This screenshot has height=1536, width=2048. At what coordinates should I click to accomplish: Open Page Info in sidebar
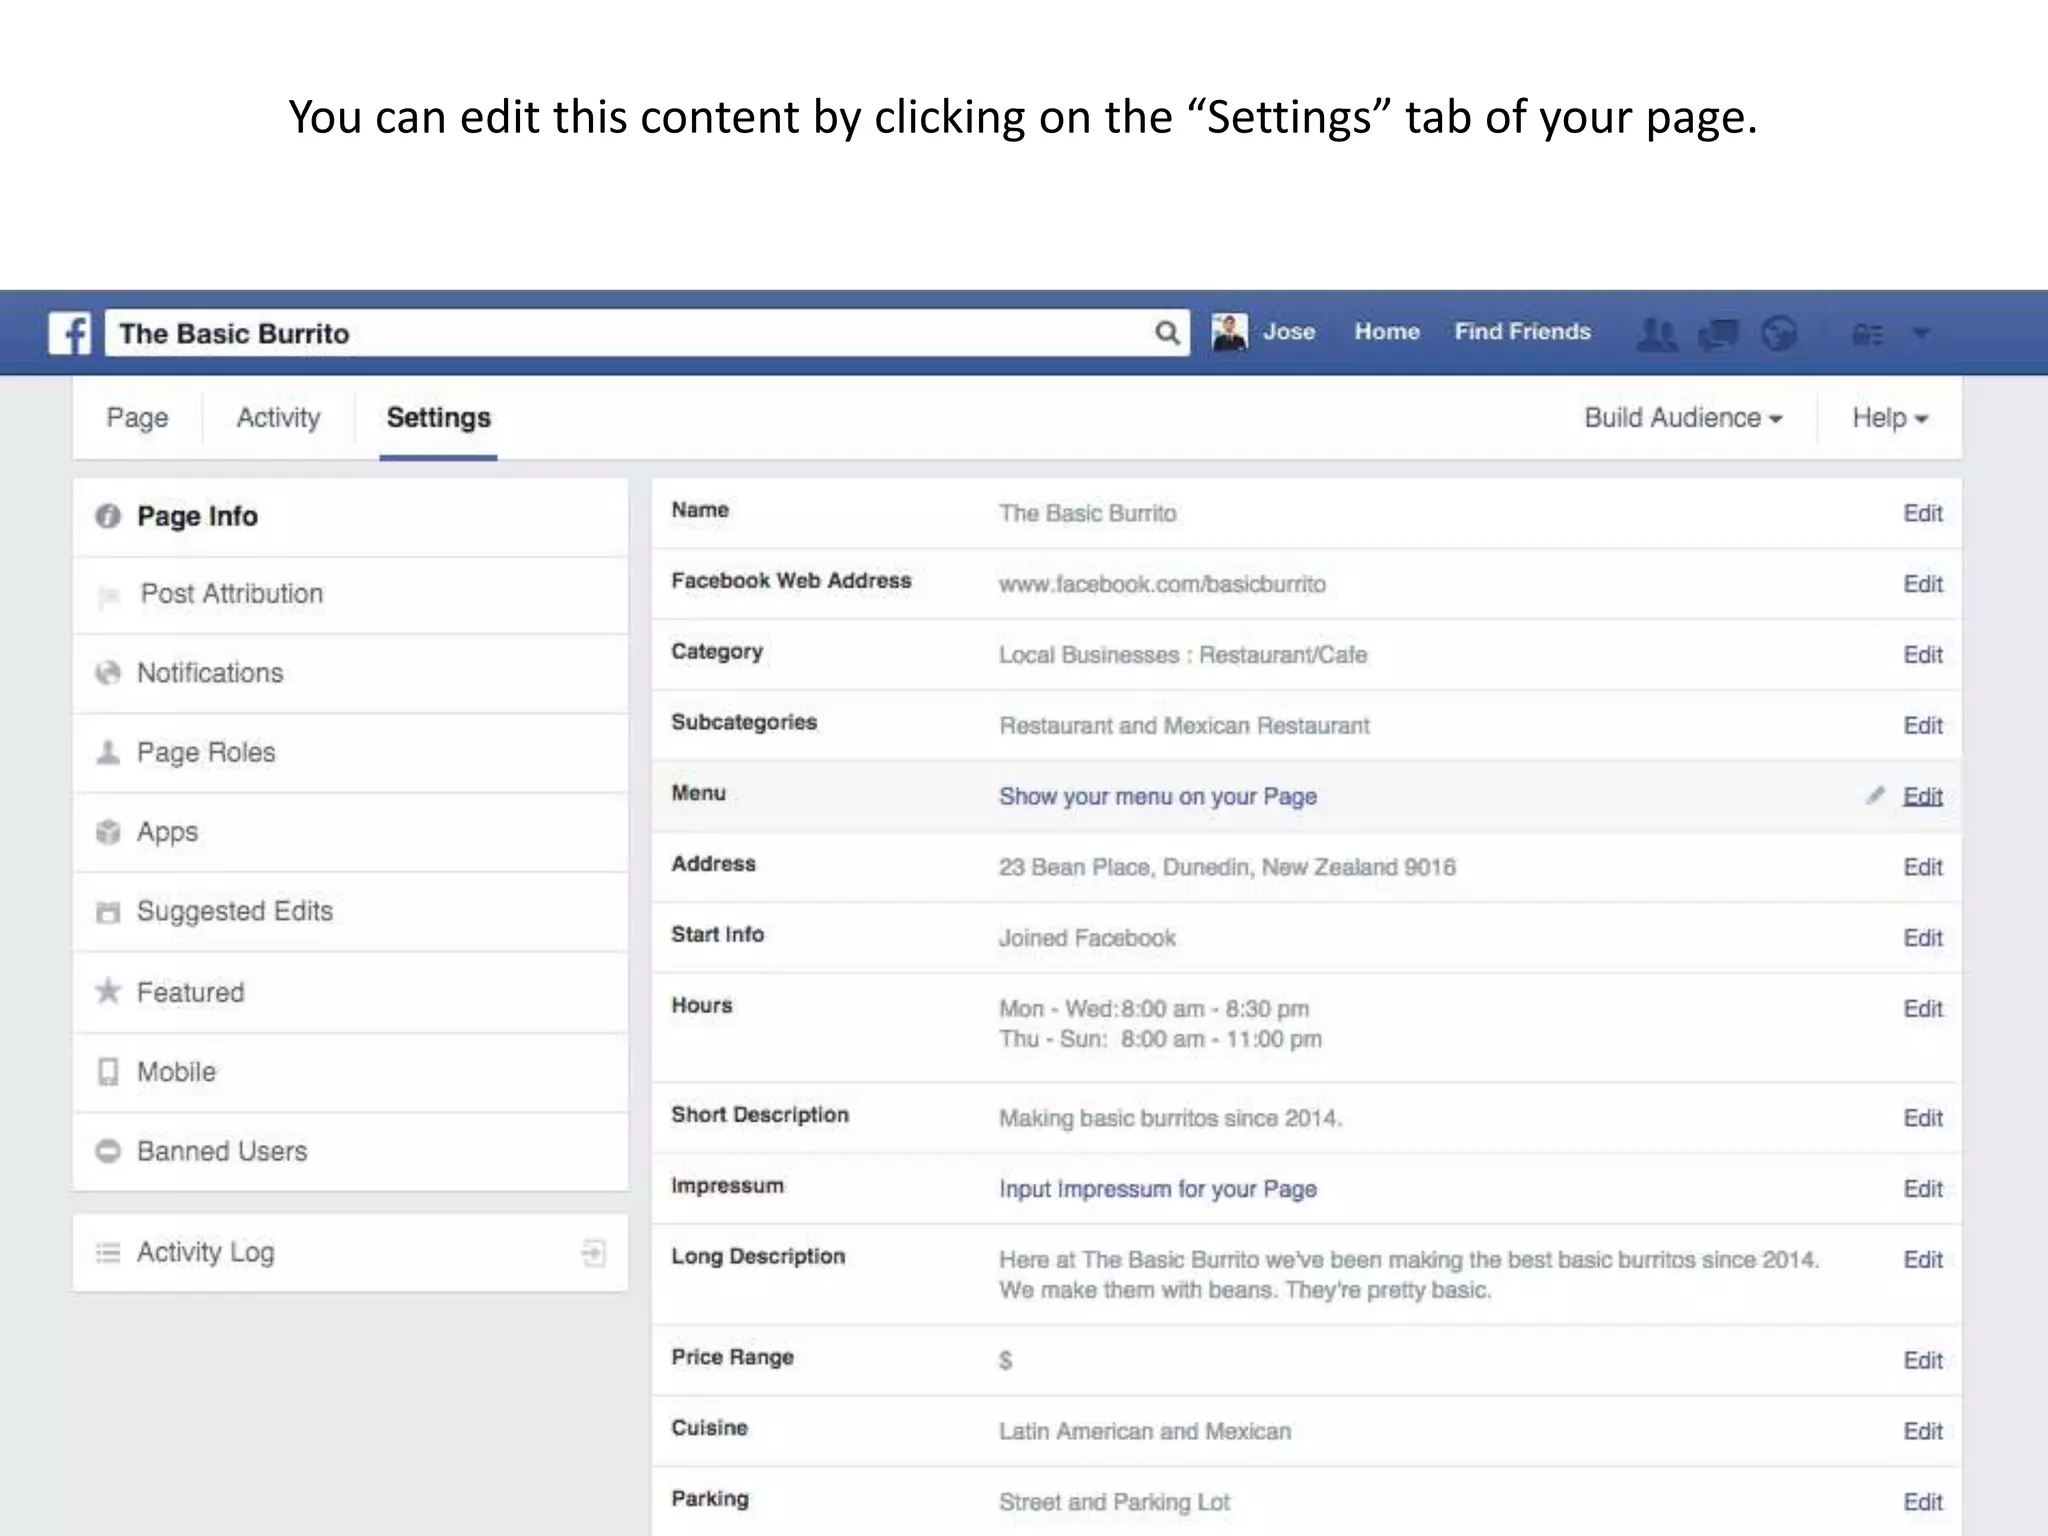tap(351, 517)
